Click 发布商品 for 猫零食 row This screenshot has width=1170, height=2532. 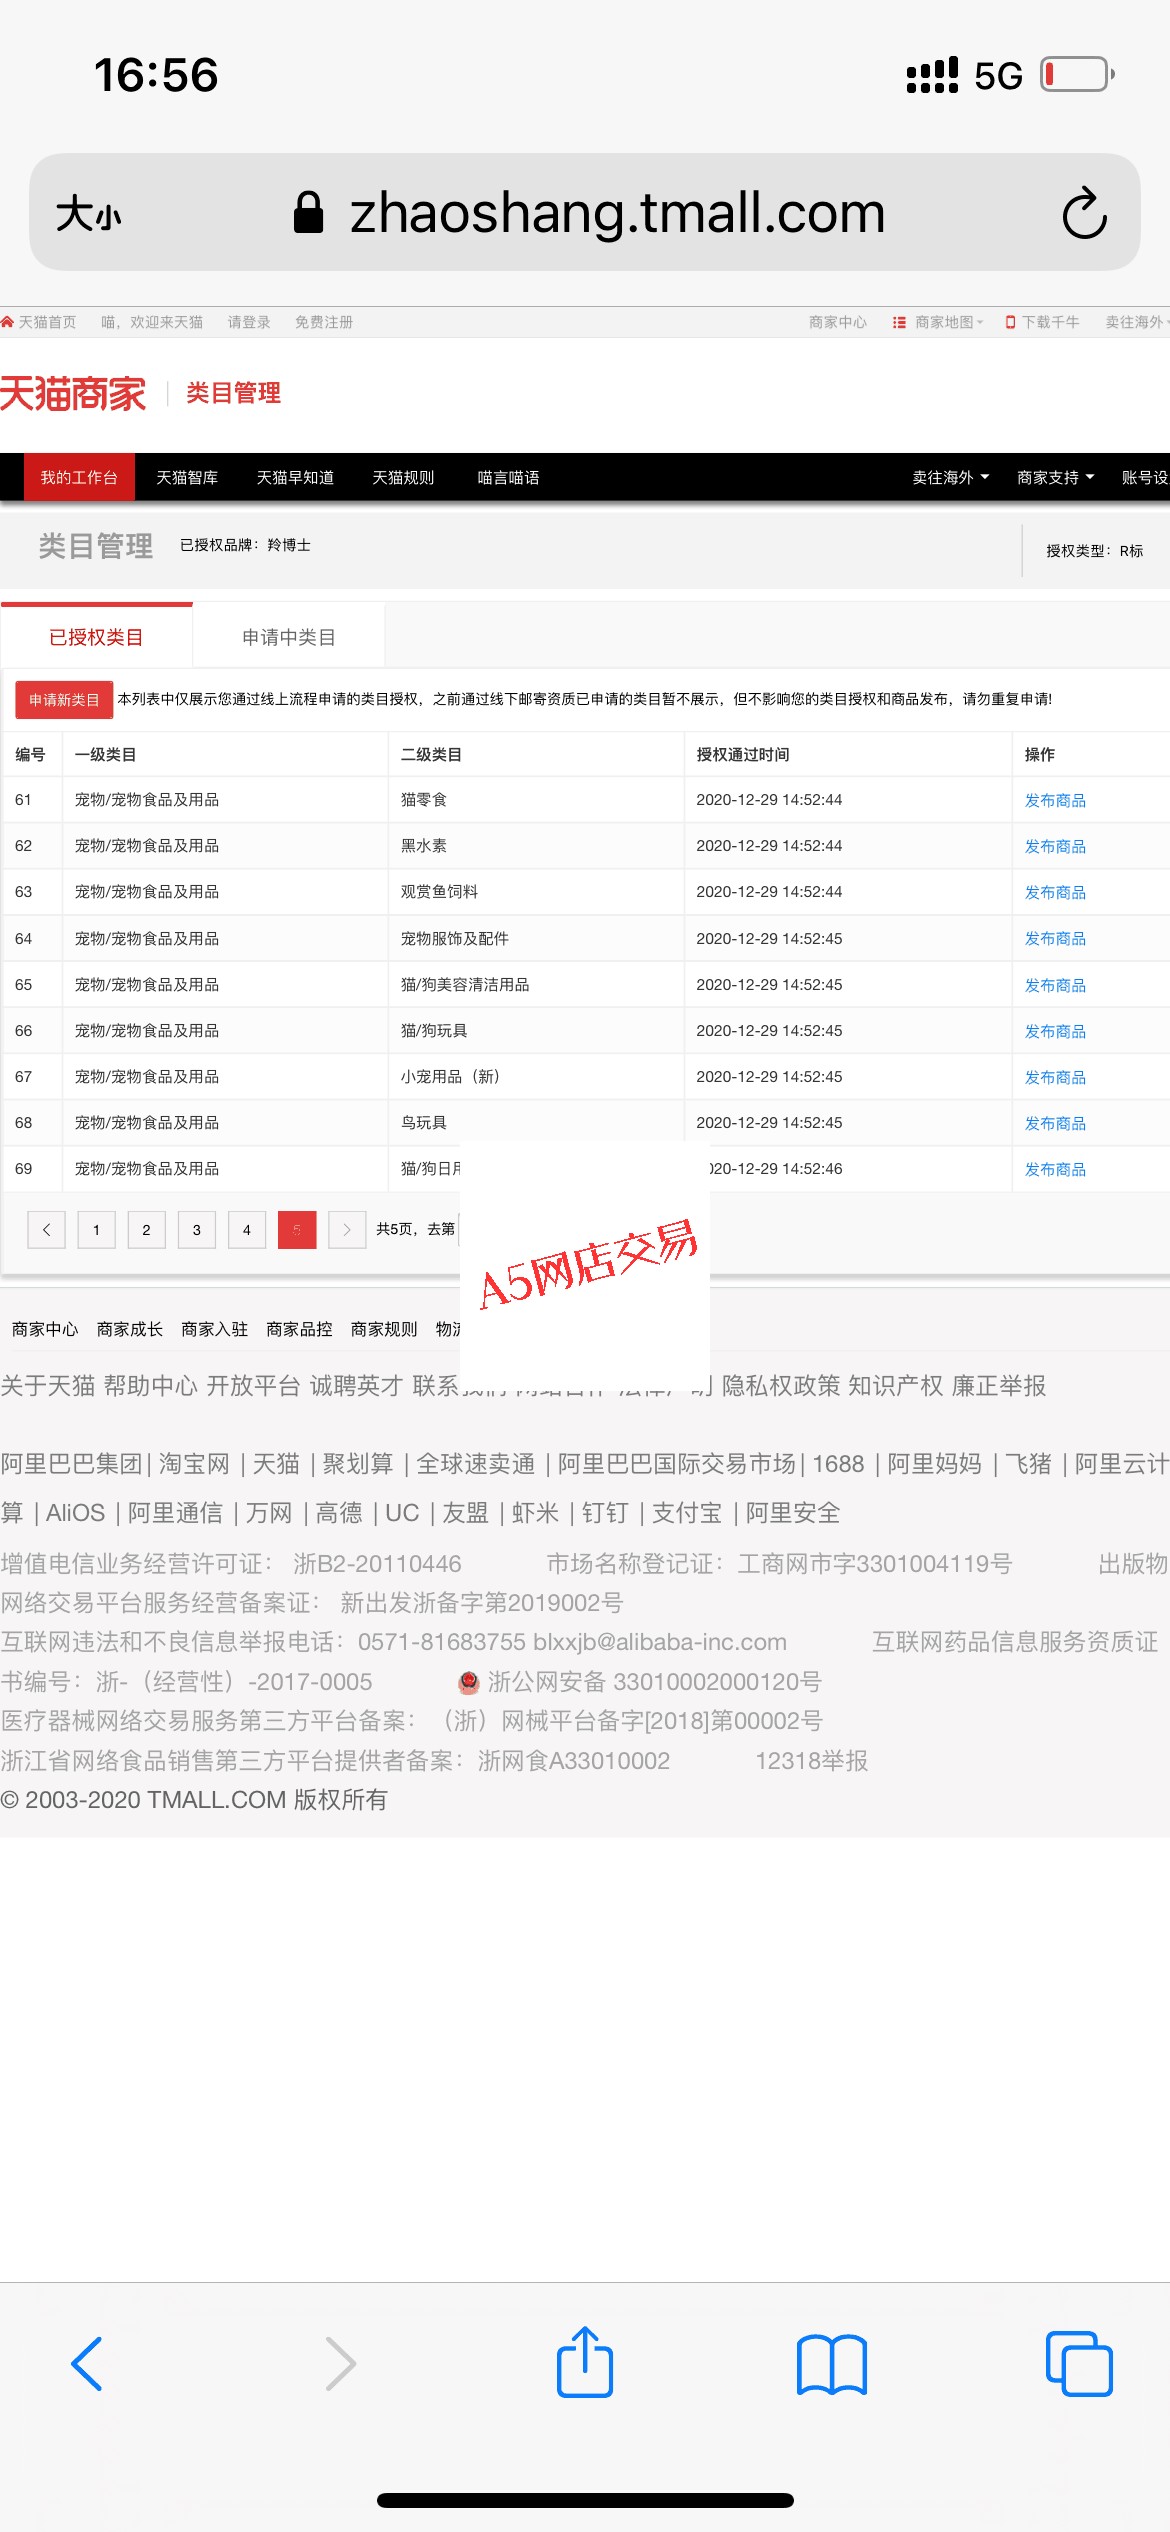(1055, 800)
